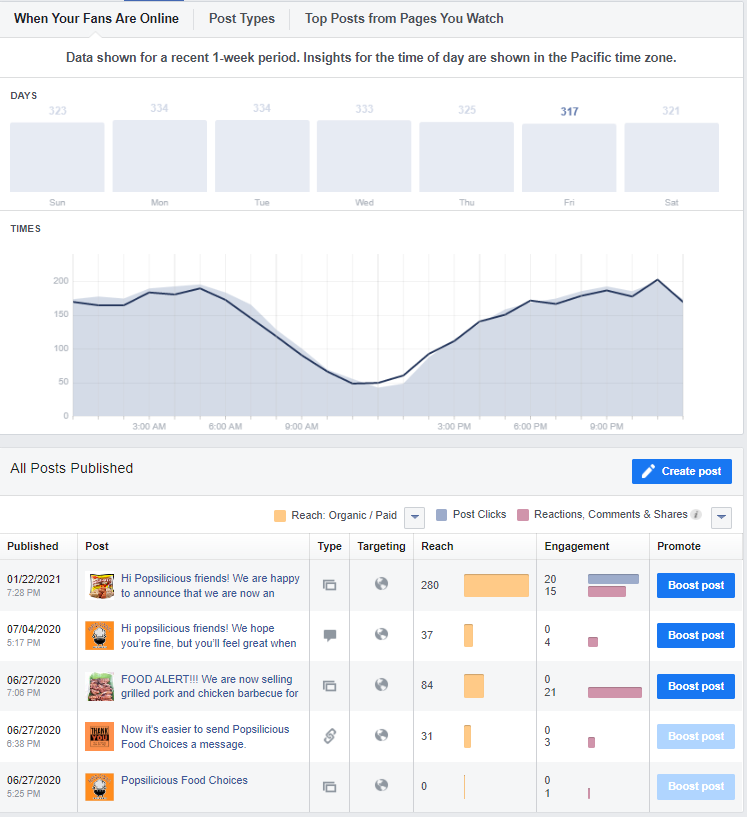Click the Create post button
The width and height of the screenshot is (747, 817).
(682, 471)
